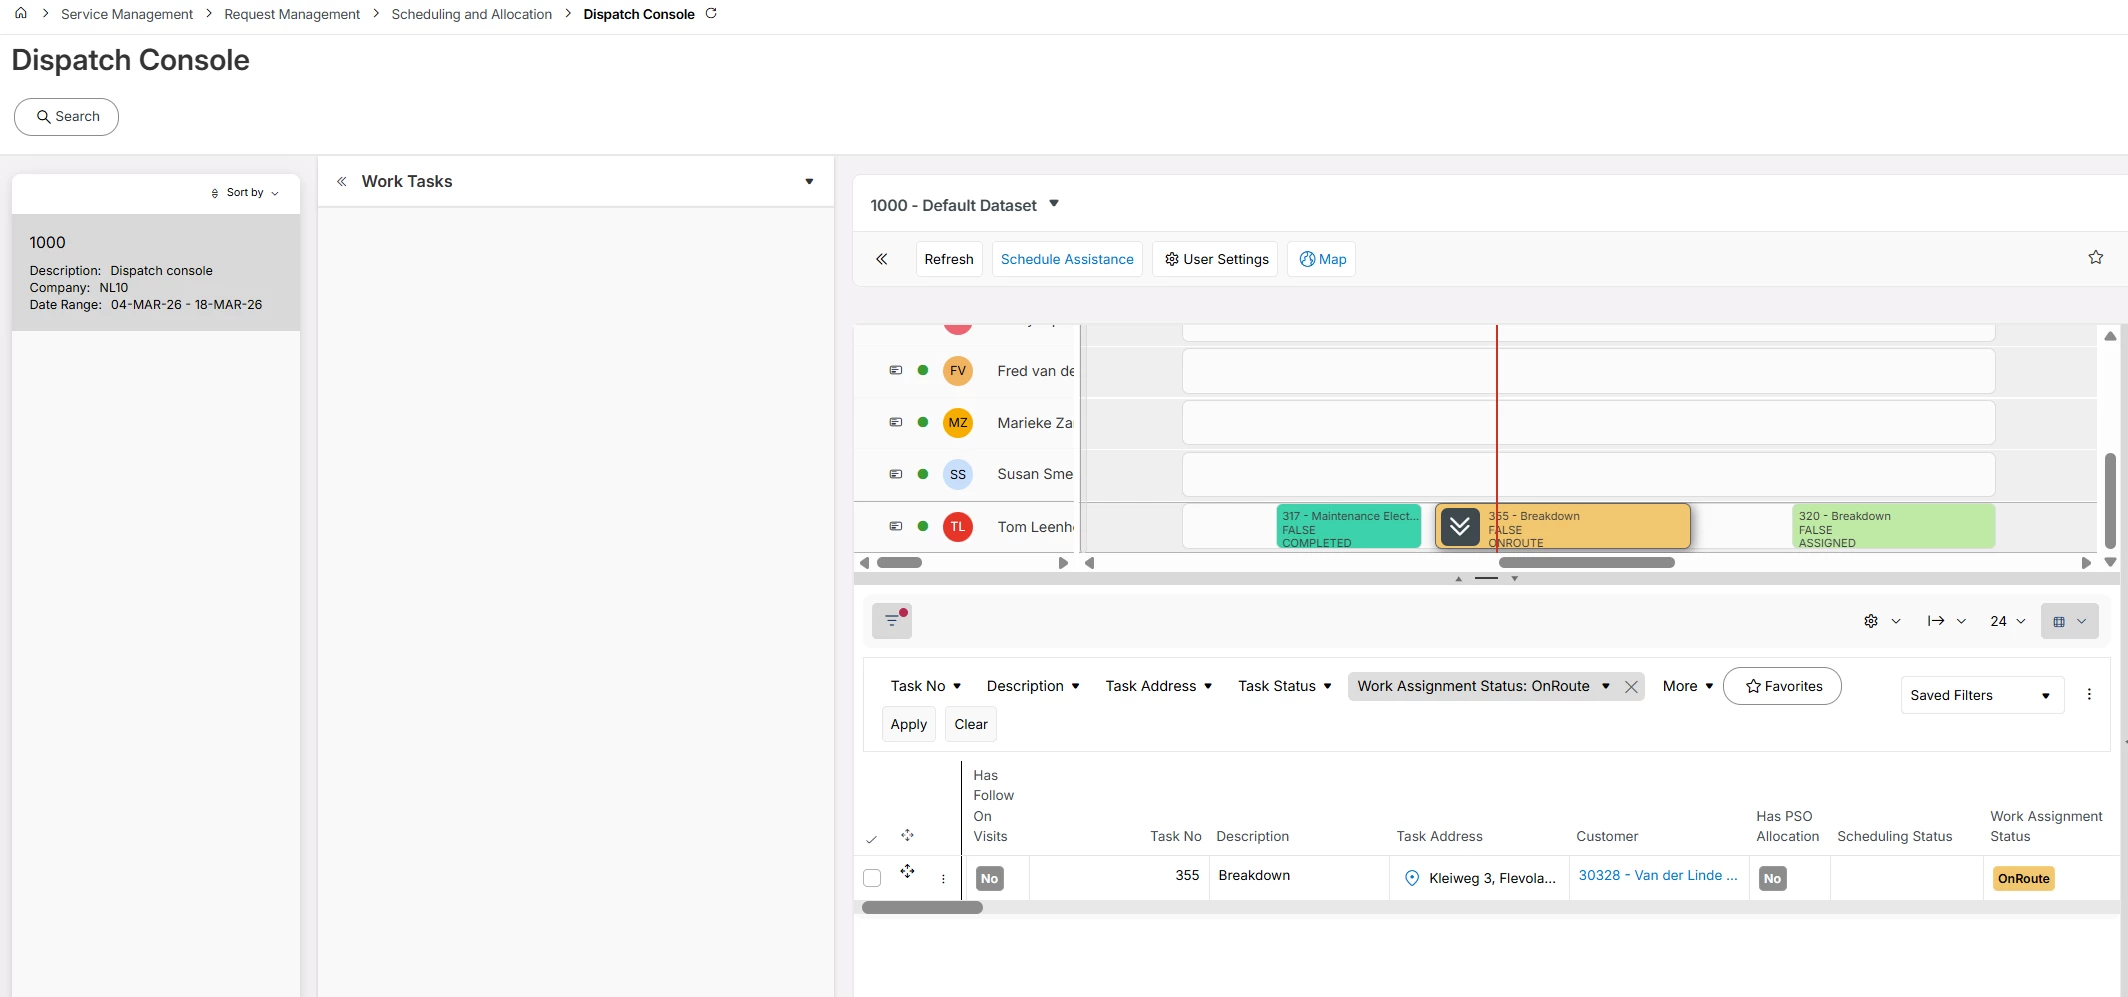Click the task table horizontal scrollbar
The image size is (2128, 997).
click(x=922, y=908)
